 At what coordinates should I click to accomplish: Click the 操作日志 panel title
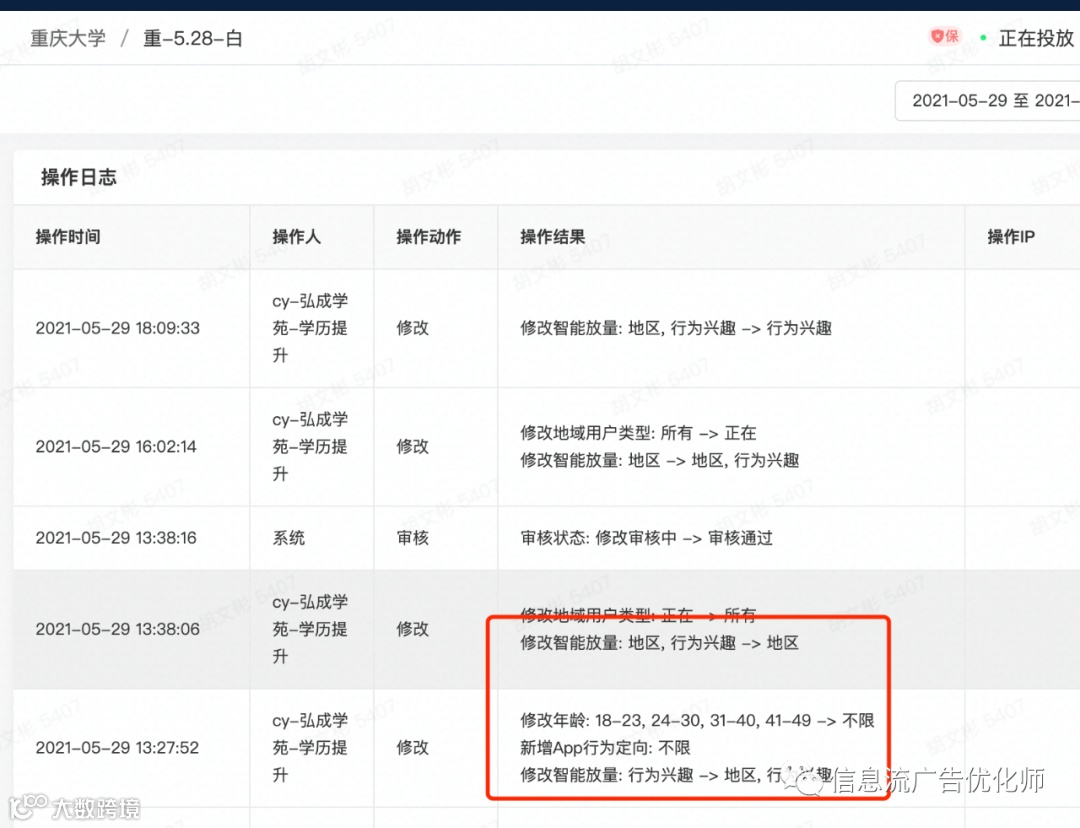tap(79, 177)
